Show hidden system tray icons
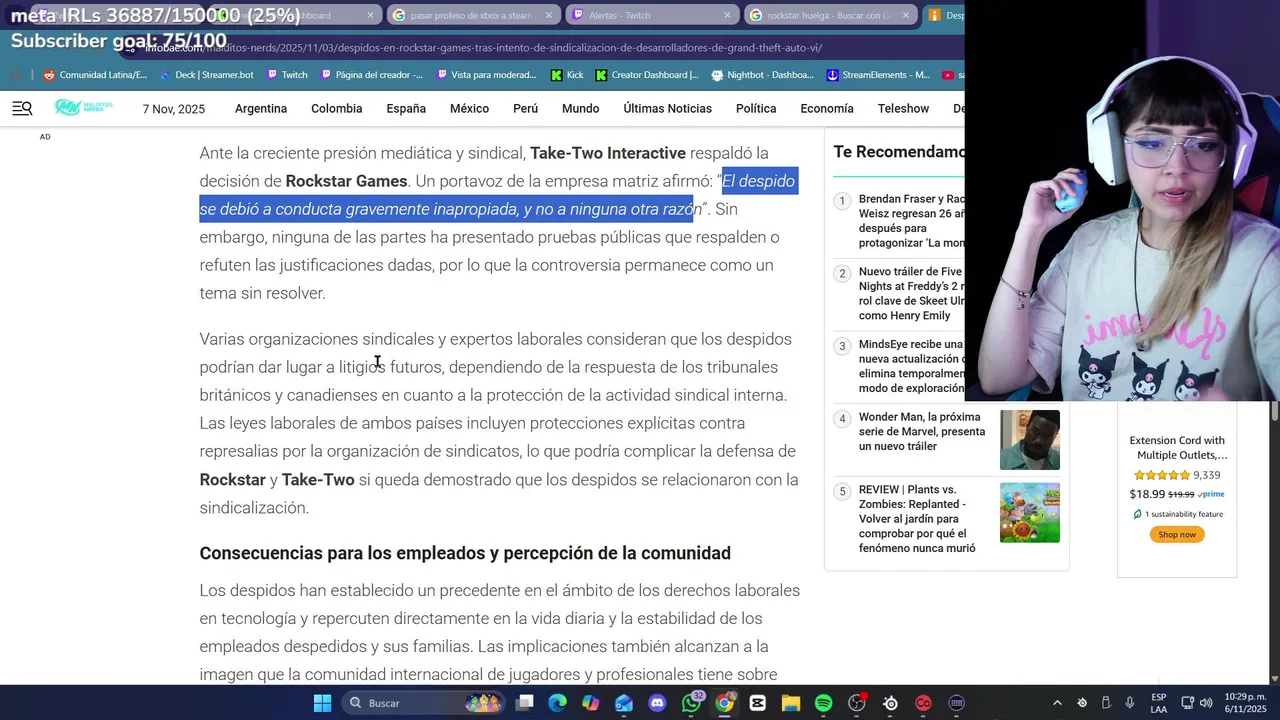Viewport: 1280px width, 720px height. (x=1057, y=703)
